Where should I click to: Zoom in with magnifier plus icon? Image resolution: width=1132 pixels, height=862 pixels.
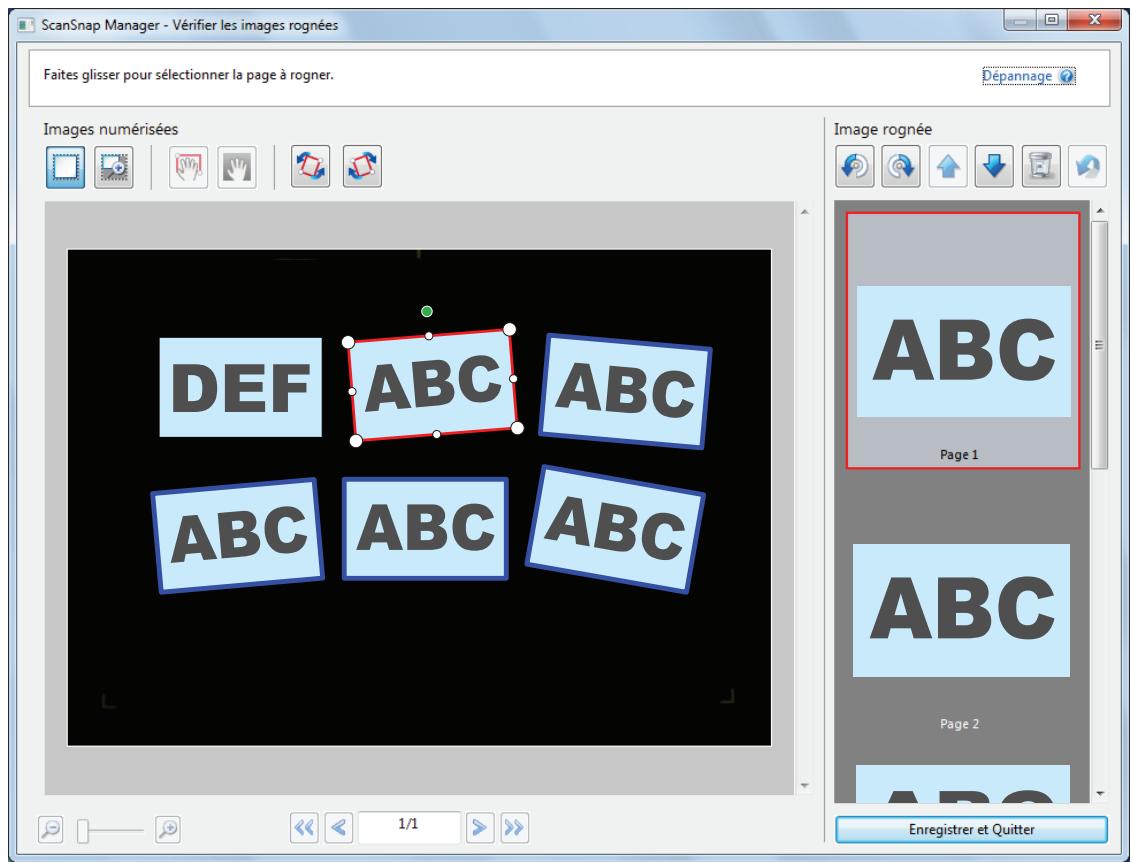[x=167, y=829]
